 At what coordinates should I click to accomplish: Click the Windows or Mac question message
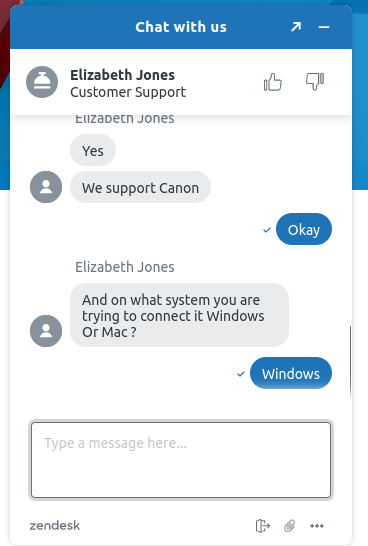pyautogui.click(x=179, y=315)
